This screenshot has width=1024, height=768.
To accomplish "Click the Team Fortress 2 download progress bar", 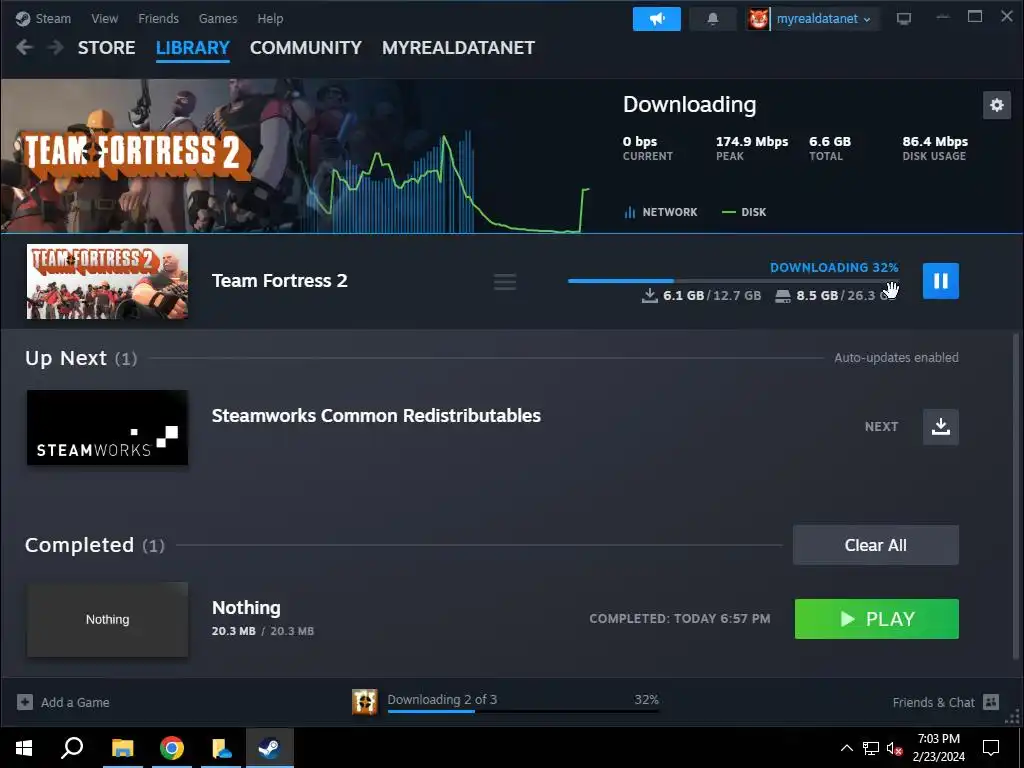I will pos(733,281).
